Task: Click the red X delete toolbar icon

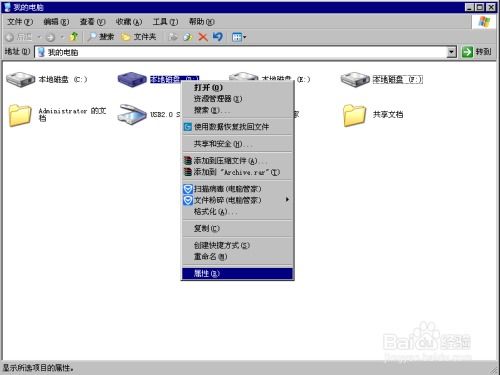Action: coord(203,37)
